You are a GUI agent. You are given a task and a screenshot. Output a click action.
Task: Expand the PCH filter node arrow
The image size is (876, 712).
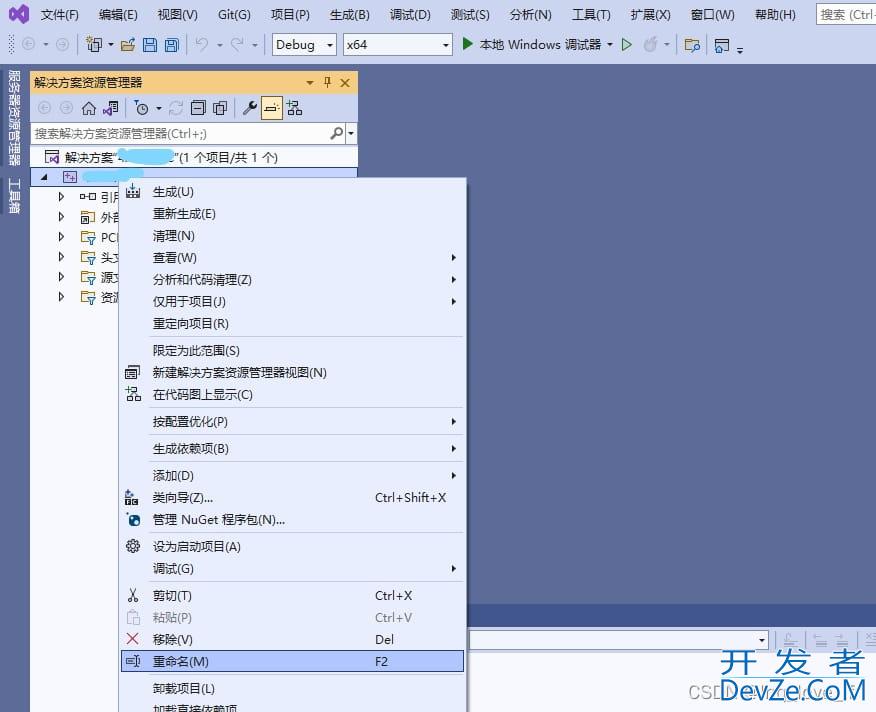pos(61,236)
